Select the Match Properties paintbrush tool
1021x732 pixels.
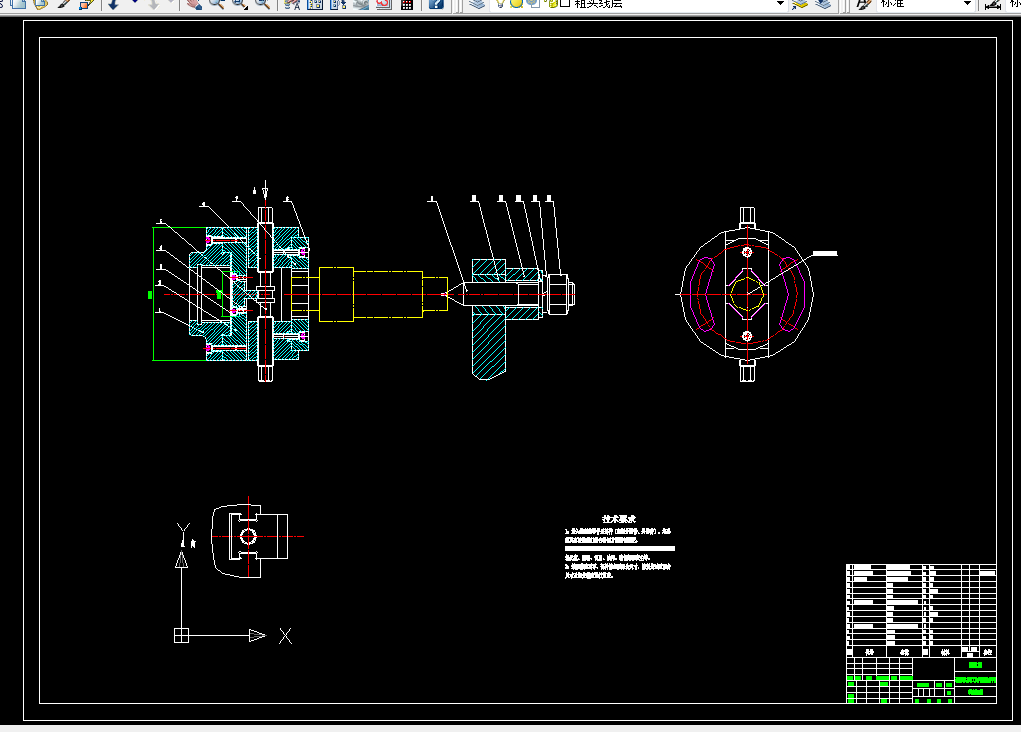click(x=64, y=4)
